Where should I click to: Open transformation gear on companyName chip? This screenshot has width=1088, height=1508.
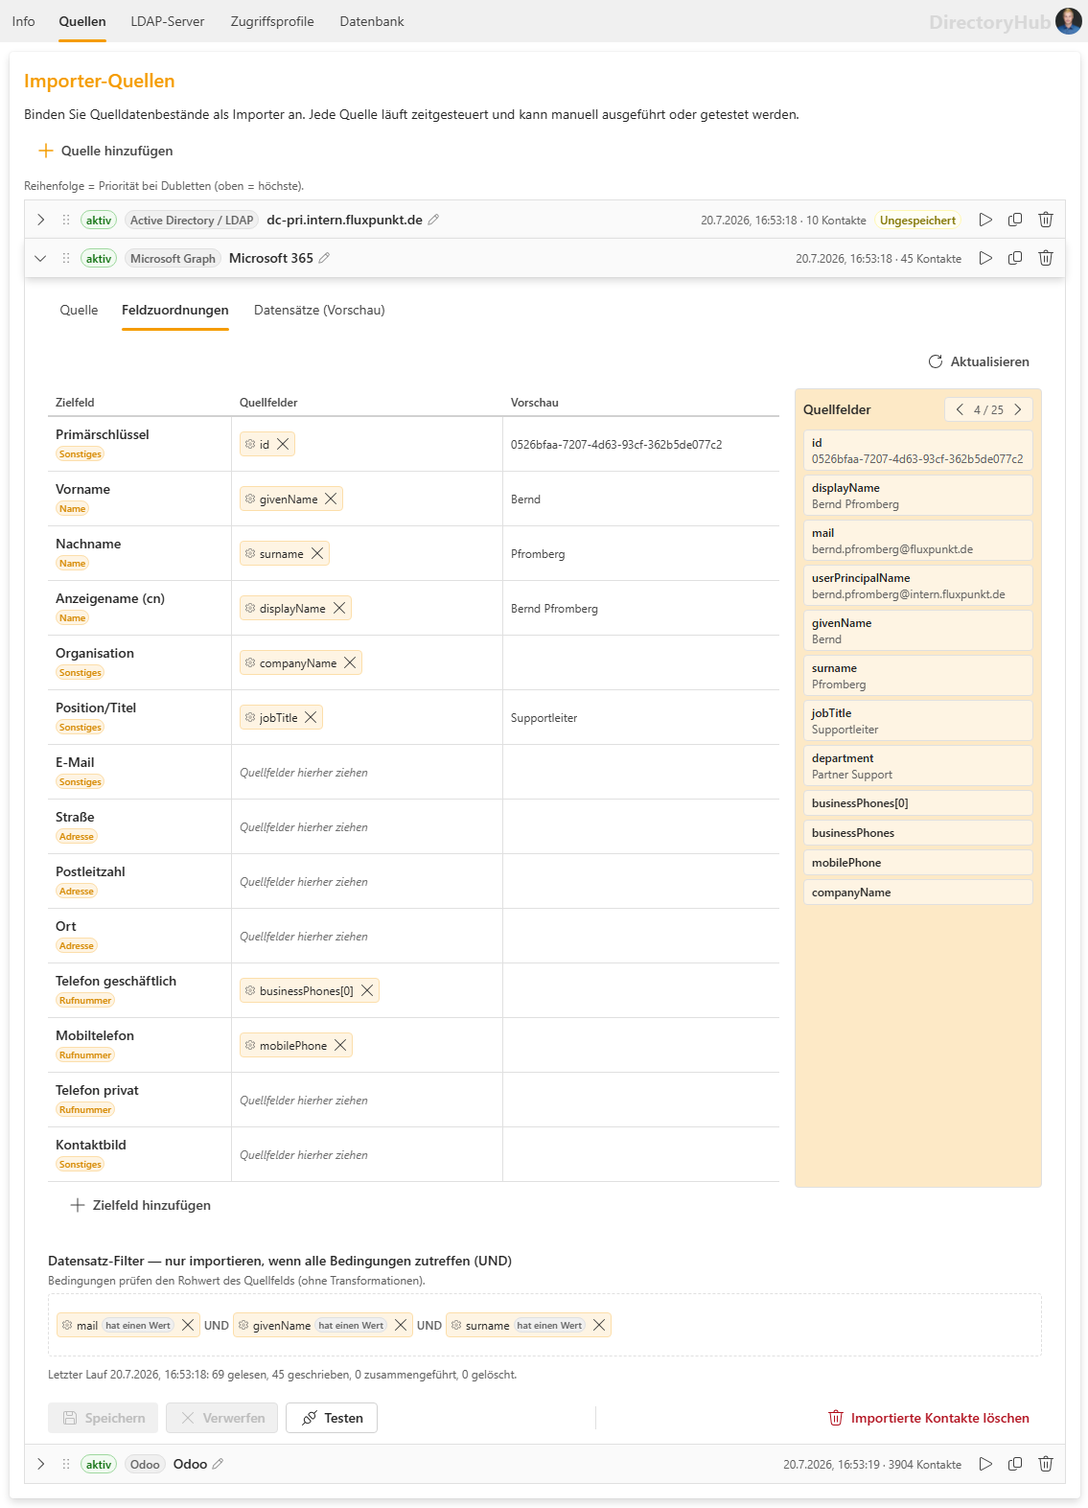point(250,663)
